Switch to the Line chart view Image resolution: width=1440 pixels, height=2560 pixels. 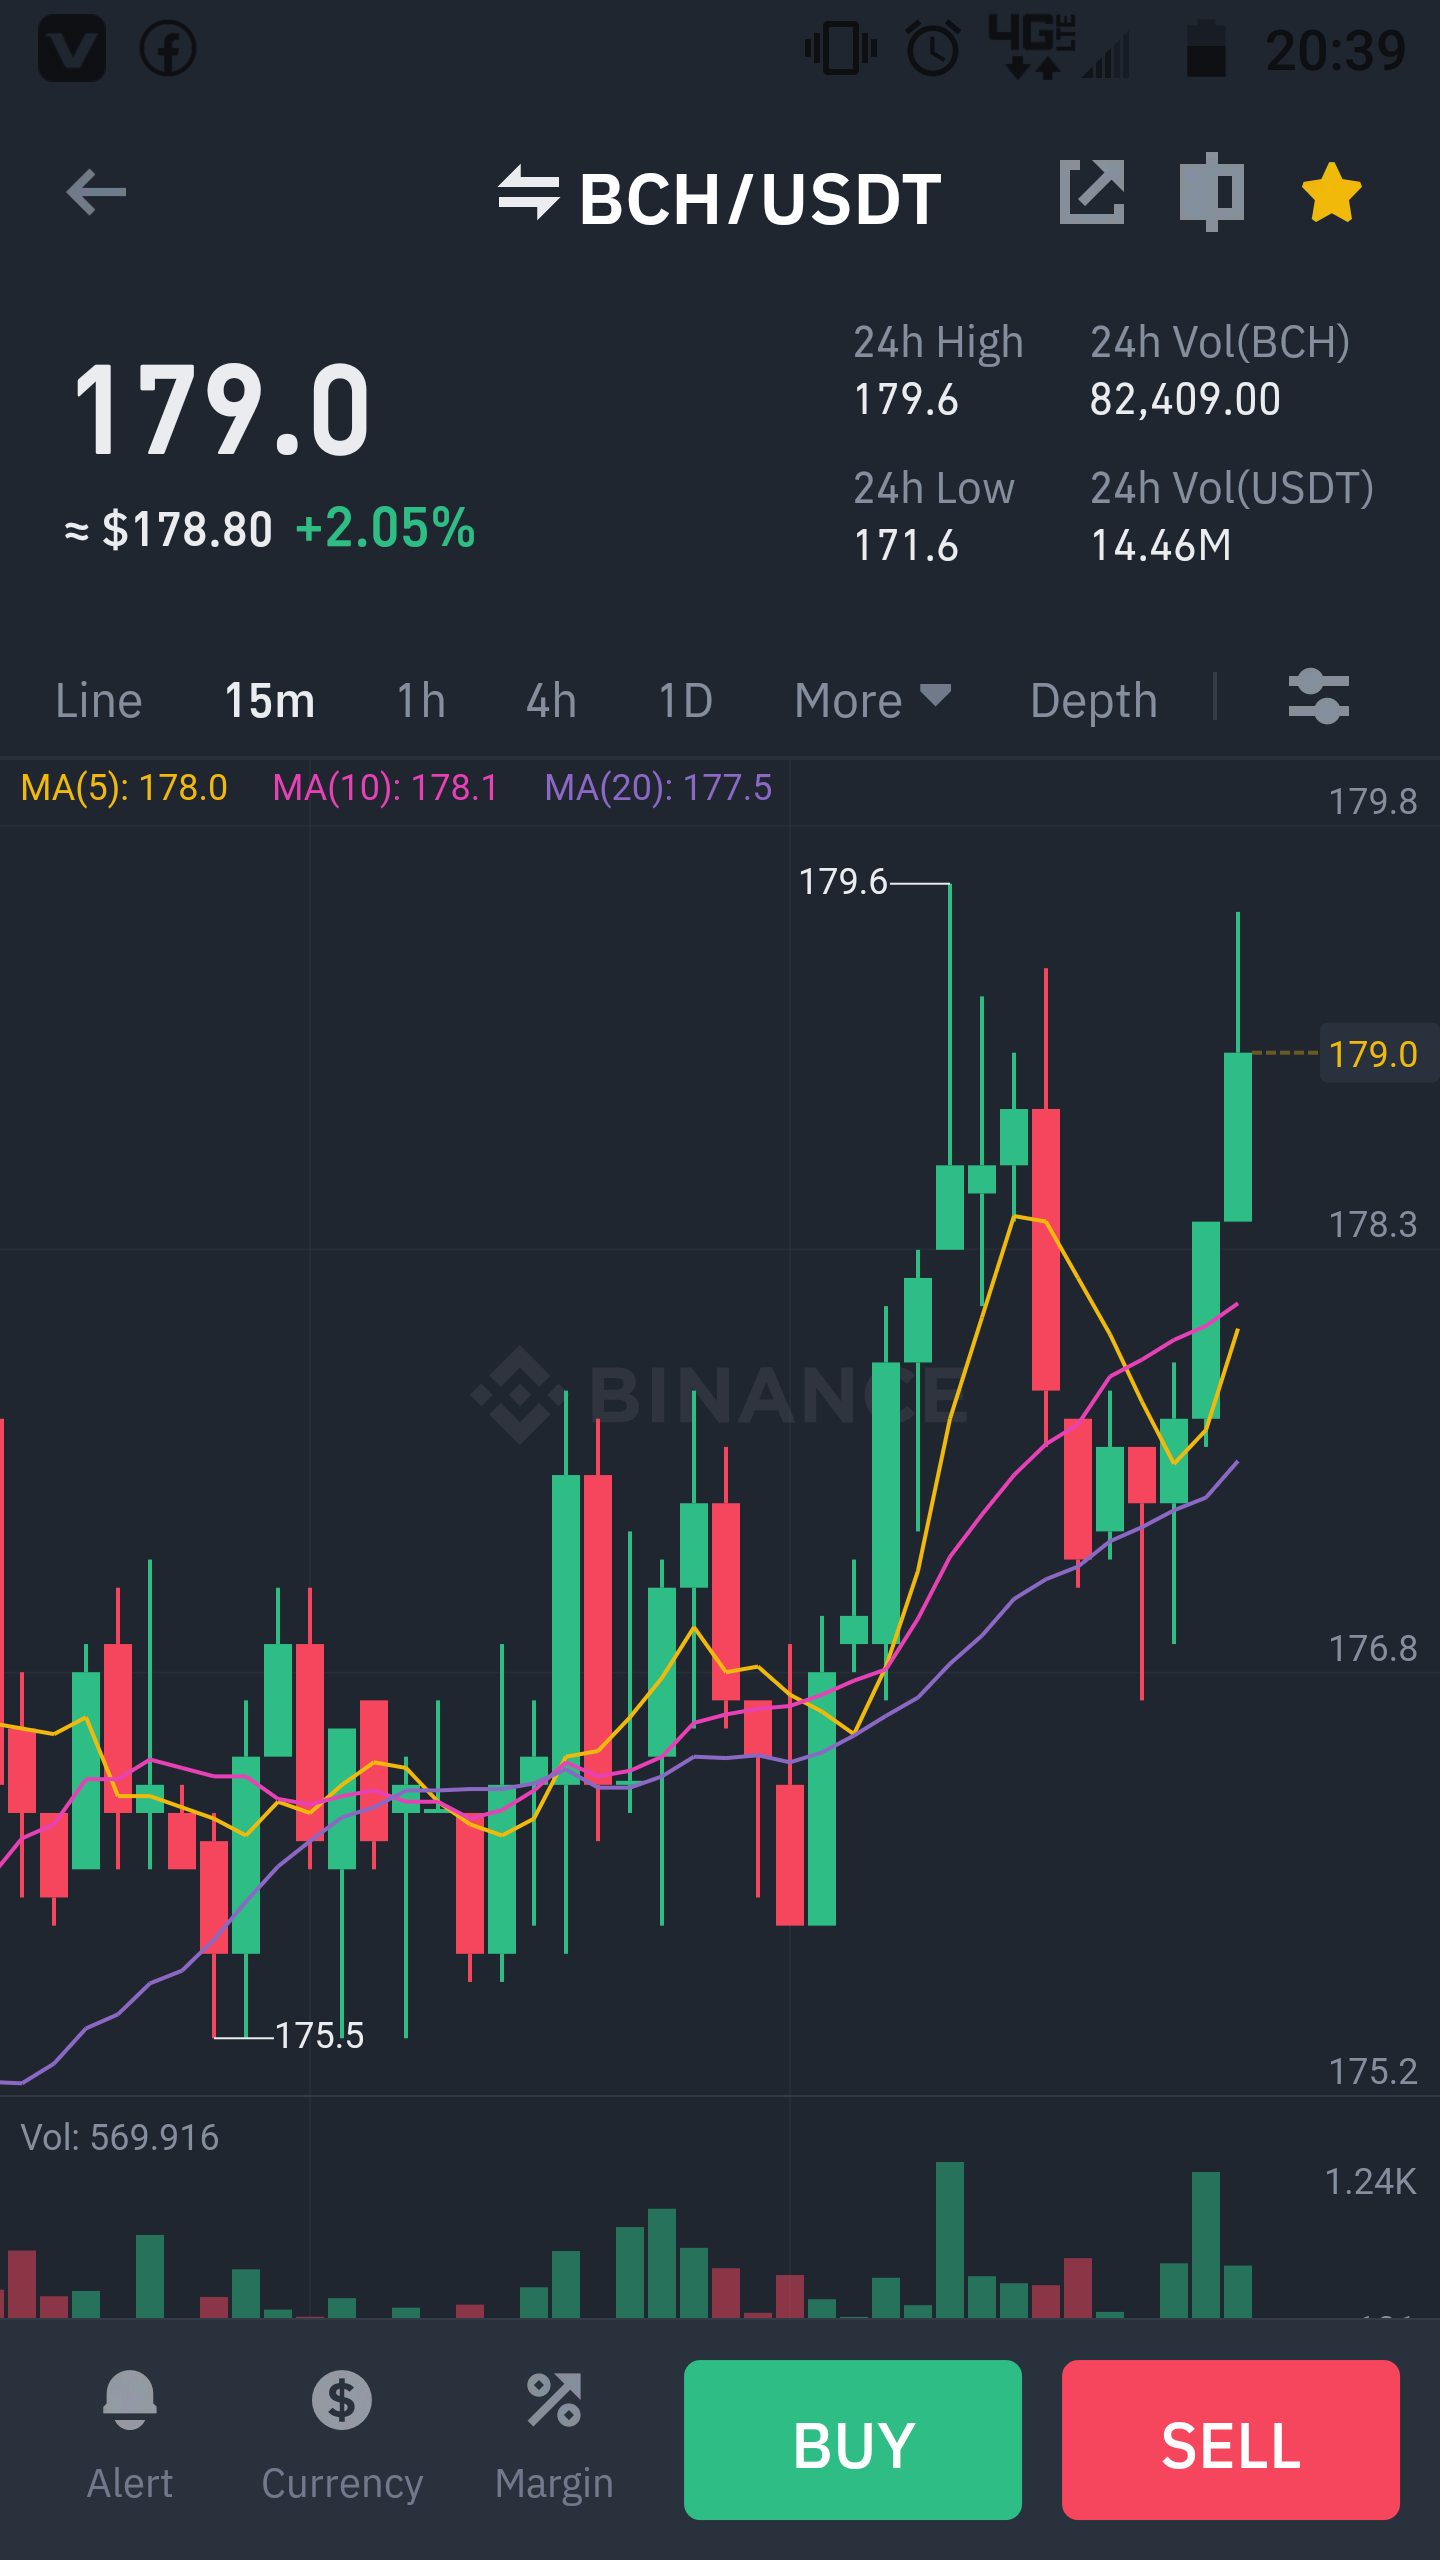99,700
